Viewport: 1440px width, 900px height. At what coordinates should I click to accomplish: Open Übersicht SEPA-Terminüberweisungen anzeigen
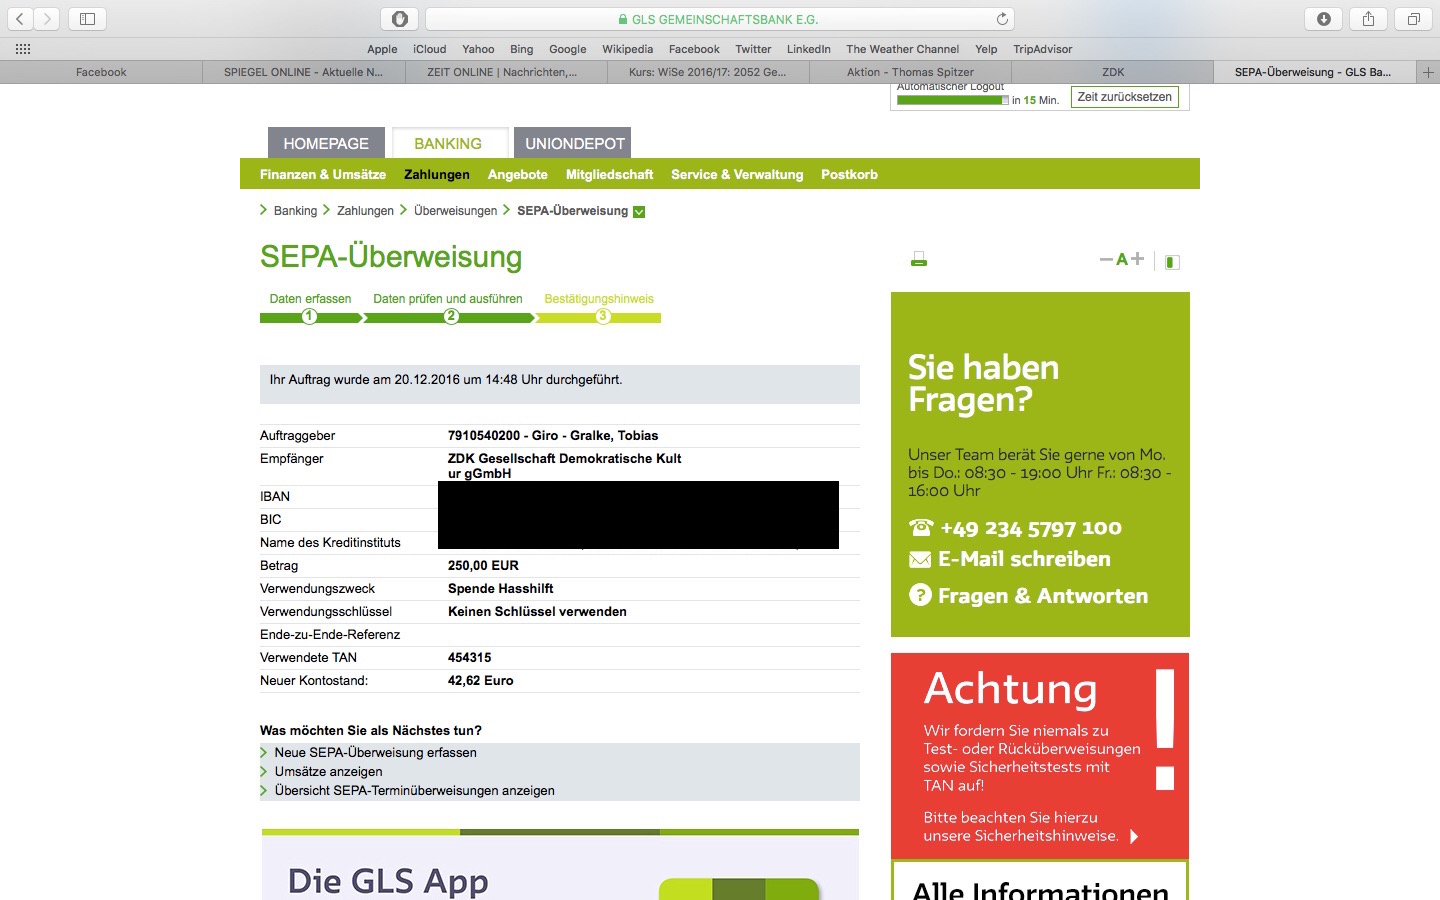[414, 791]
